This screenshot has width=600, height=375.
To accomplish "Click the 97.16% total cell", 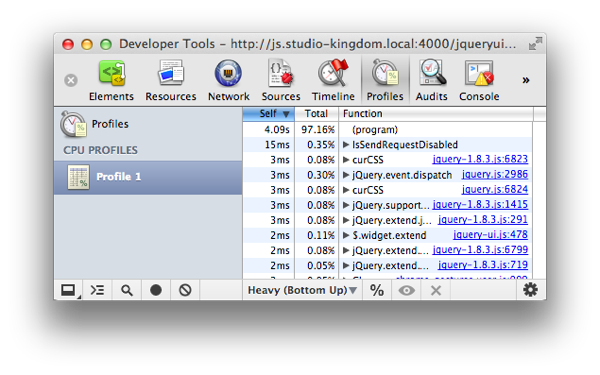I will pos(318,130).
